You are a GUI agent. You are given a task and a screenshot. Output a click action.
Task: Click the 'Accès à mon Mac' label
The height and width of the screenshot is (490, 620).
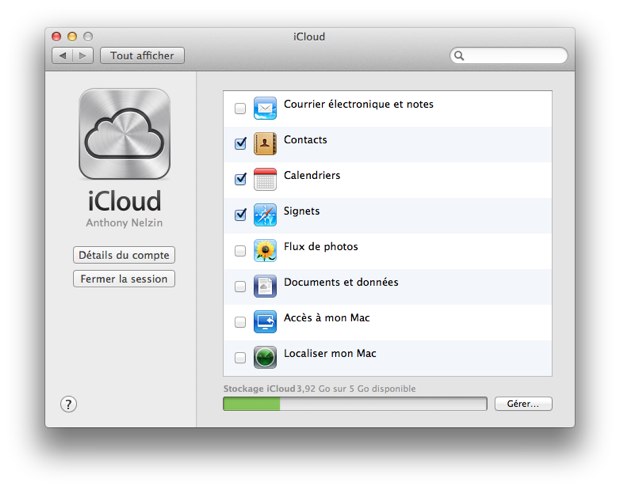tap(327, 318)
